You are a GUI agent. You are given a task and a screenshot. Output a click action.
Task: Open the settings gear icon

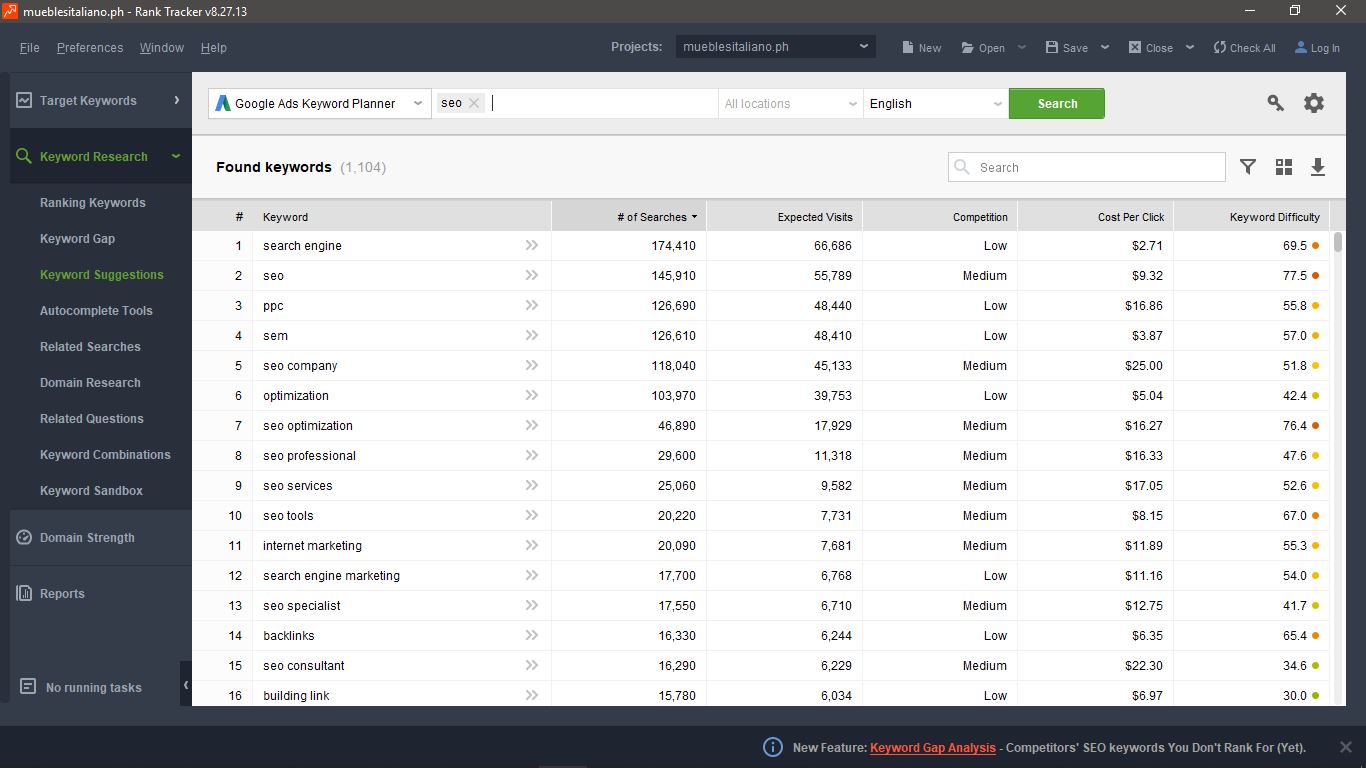1314,103
